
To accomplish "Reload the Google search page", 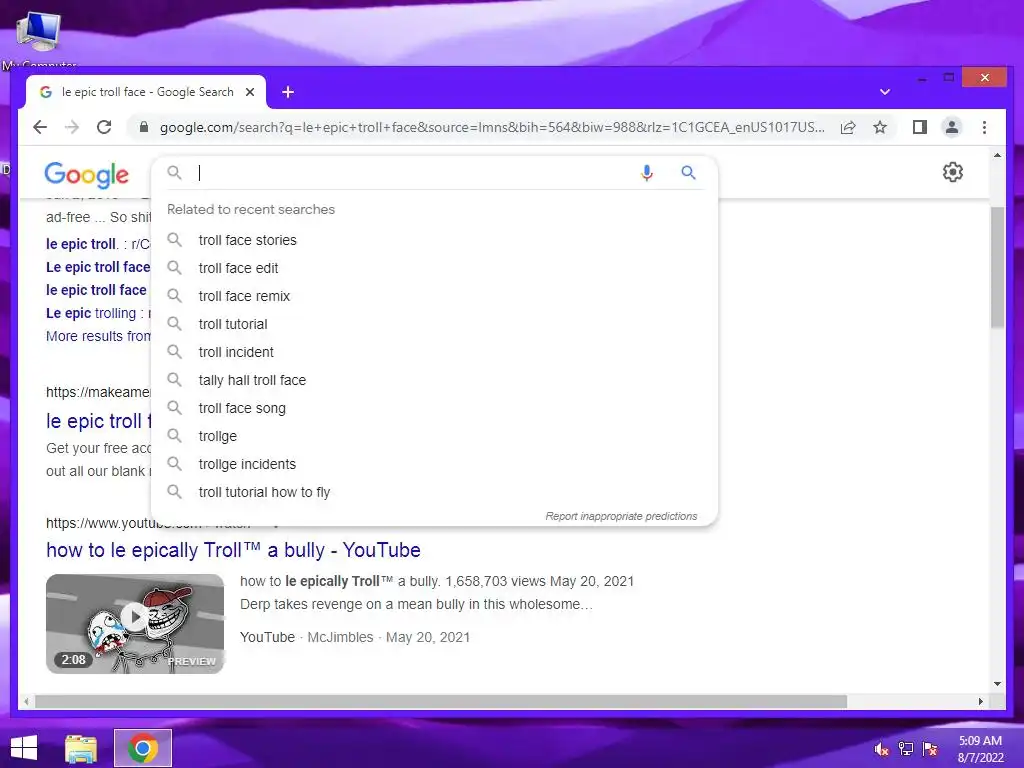I will click(x=104, y=127).
